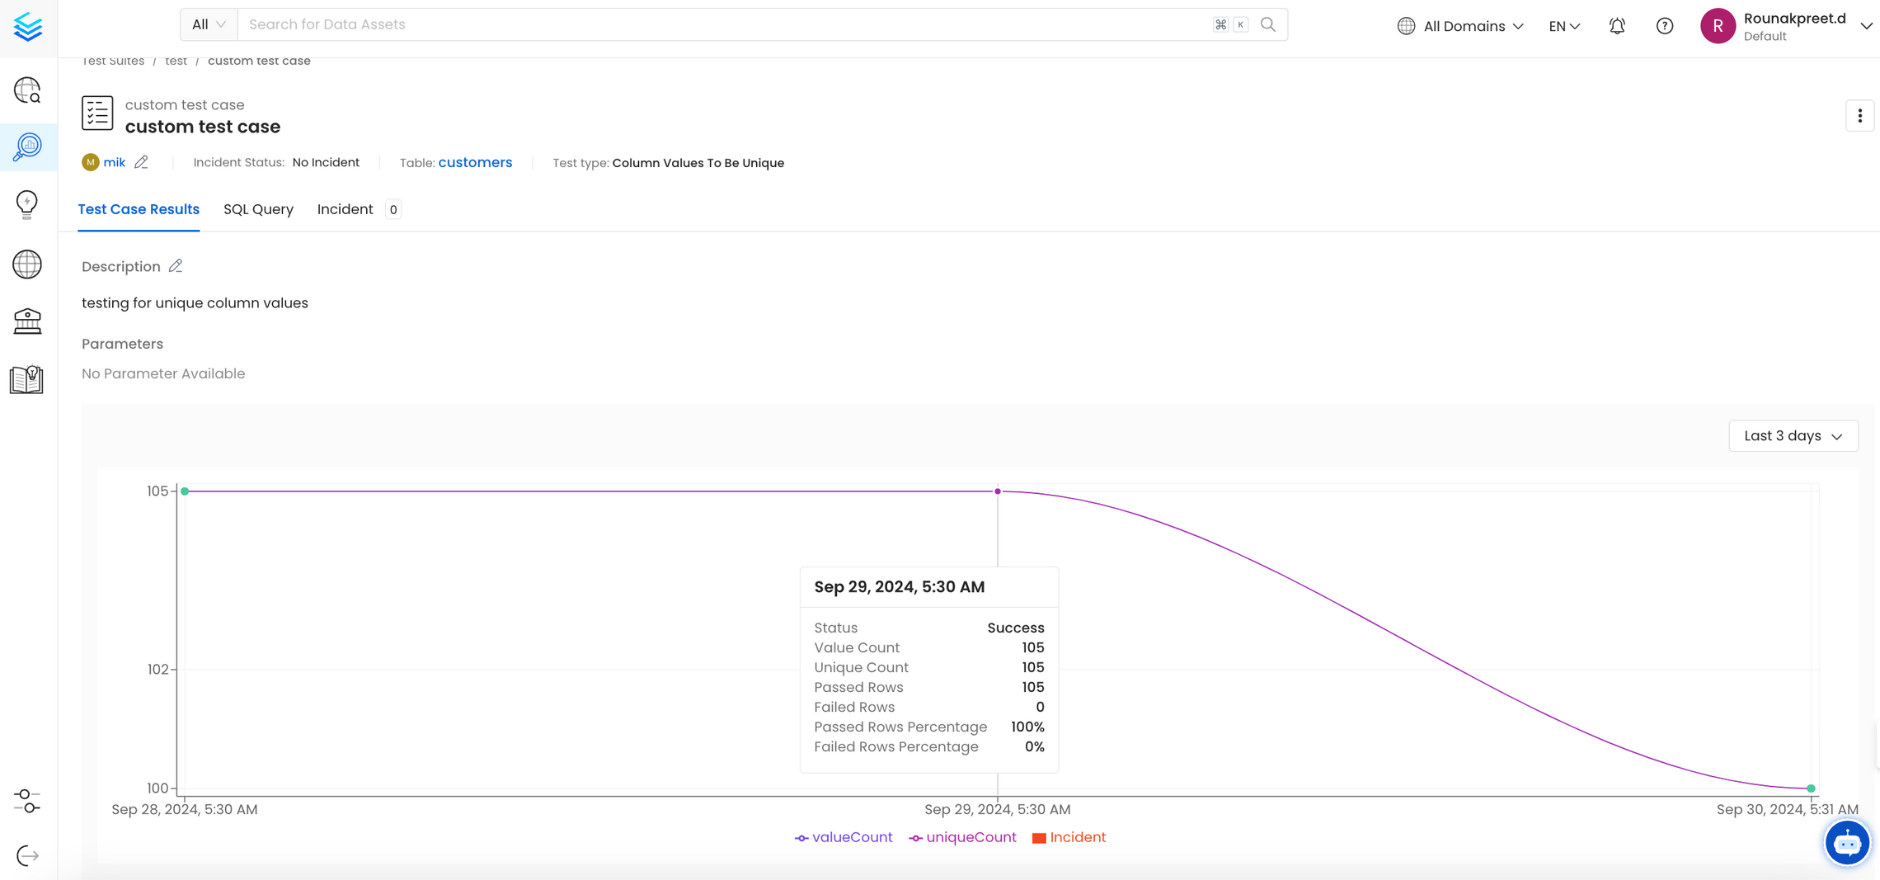Click the Logout arrow sidebar icon
1880x880 pixels.
pos(27,856)
